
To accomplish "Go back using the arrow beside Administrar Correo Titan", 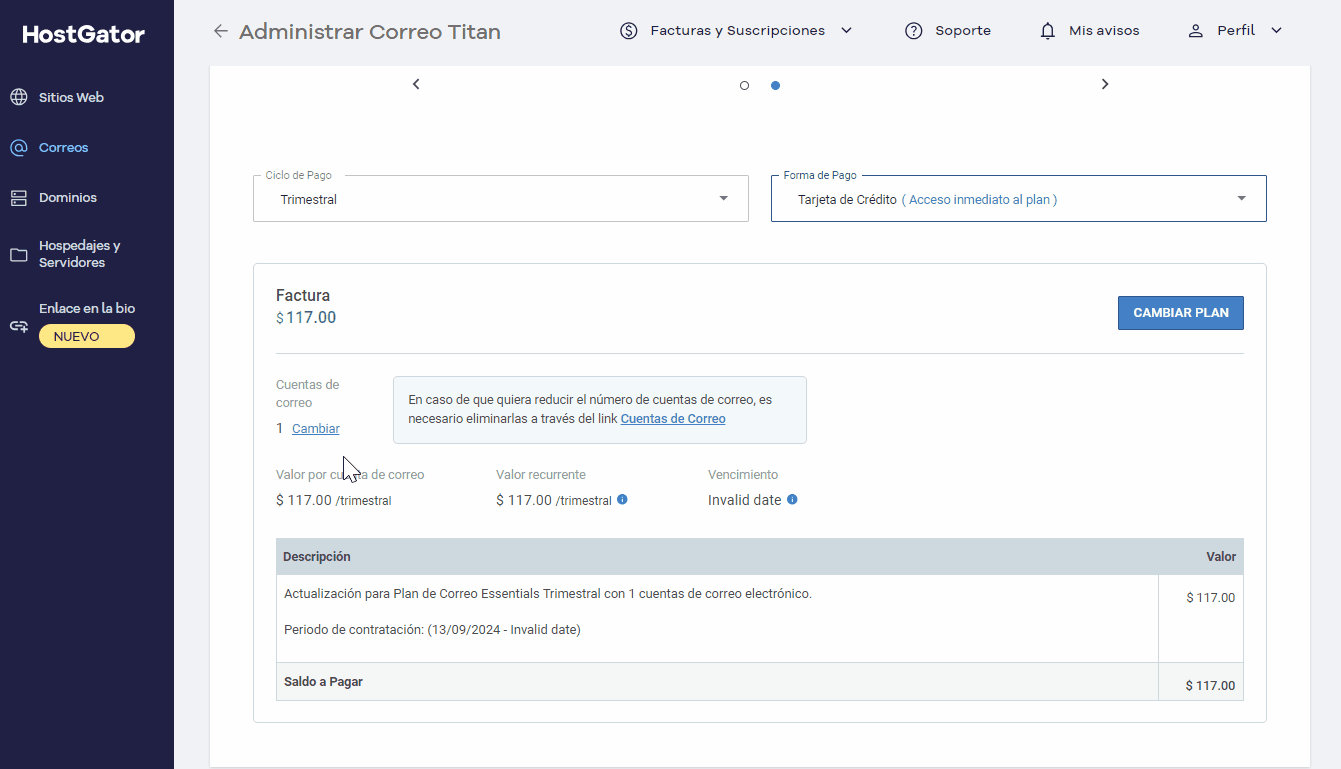I will click(221, 31).
